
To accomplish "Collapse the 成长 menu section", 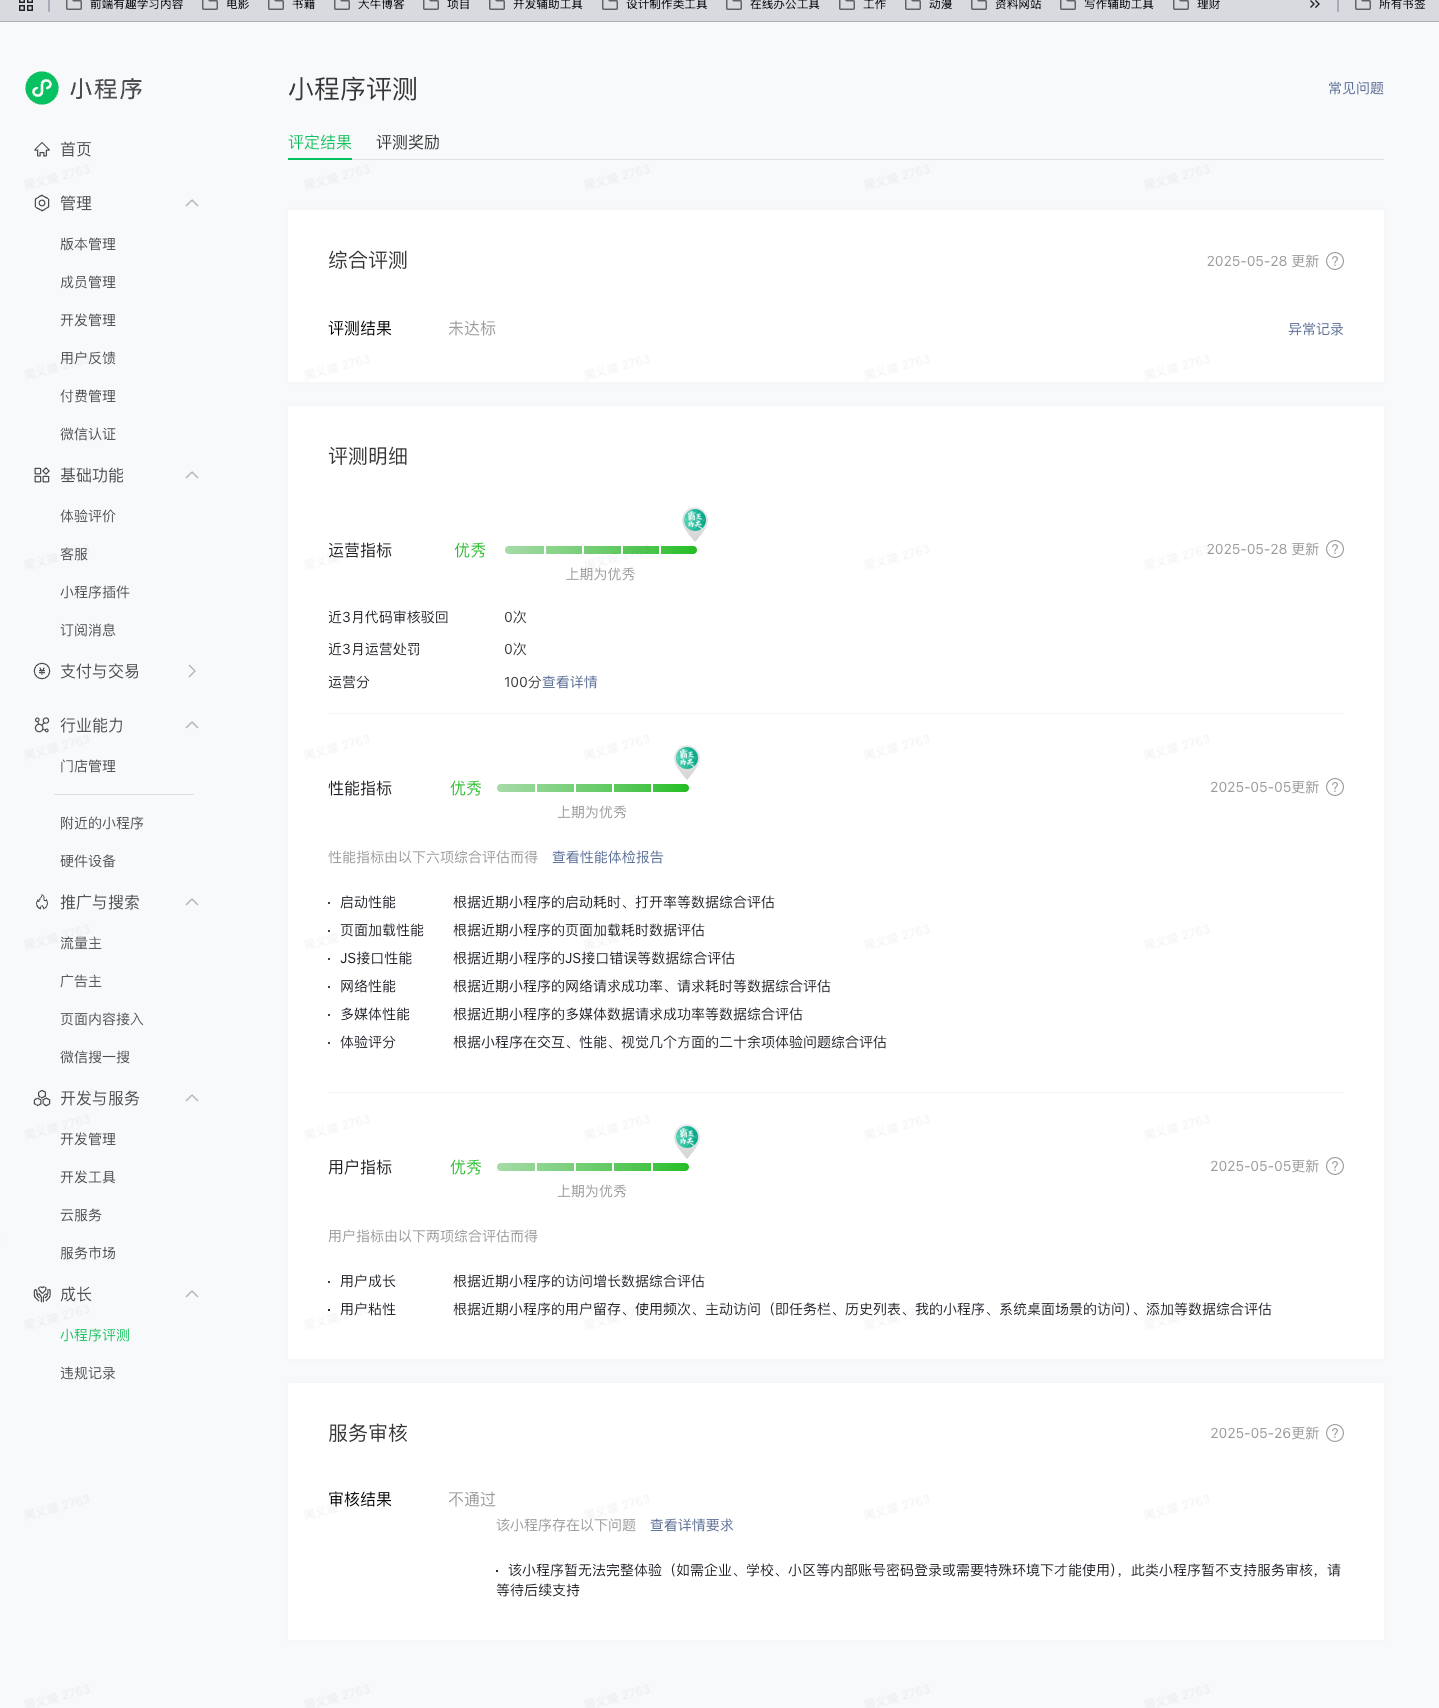I will tap(192, 1294).
